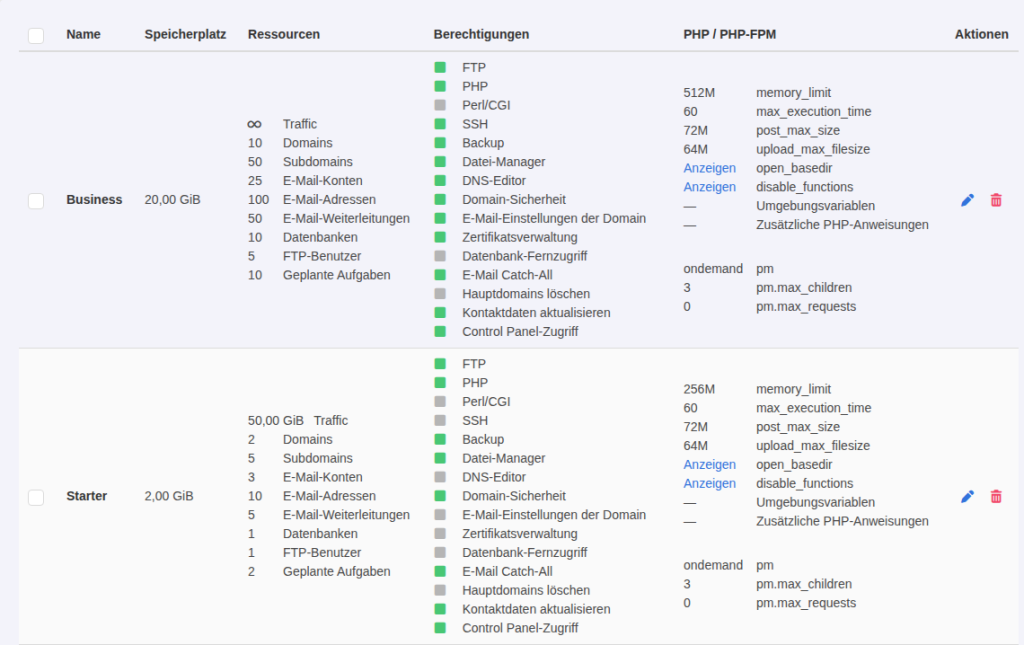
Task: Delete the Starter plan via trash icon
Action: click(x=996, y=497)
